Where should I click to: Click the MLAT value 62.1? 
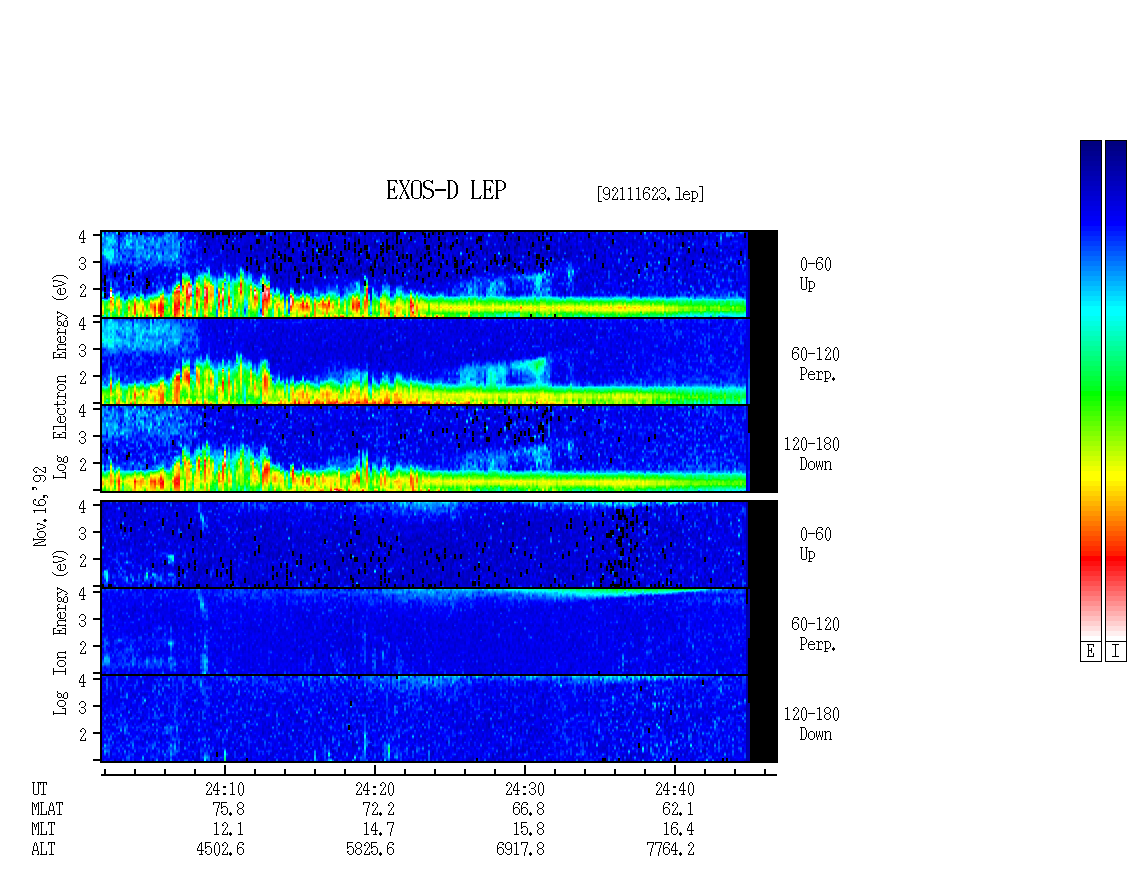(678, 809)
